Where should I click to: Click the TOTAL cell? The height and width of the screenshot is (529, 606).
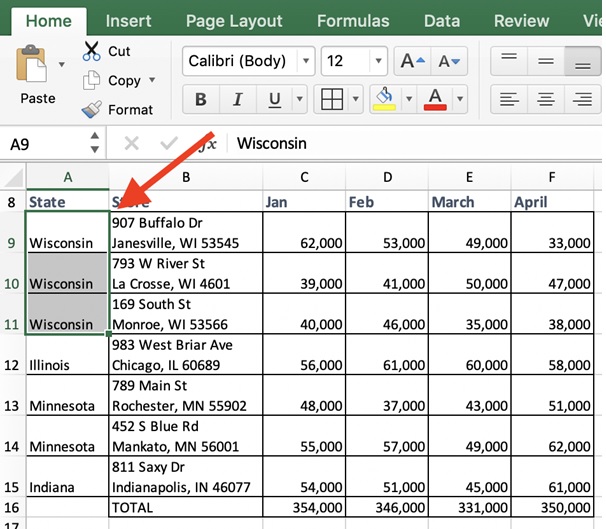click(x=186, y=507)
